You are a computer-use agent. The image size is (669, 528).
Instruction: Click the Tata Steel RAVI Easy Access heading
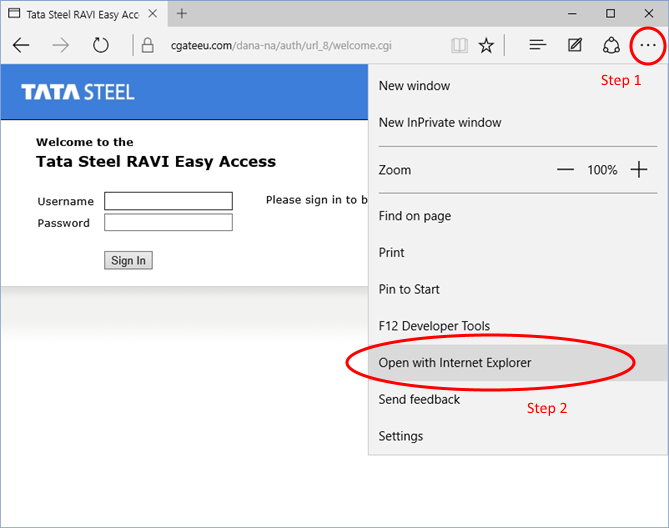tap(156, 162)
